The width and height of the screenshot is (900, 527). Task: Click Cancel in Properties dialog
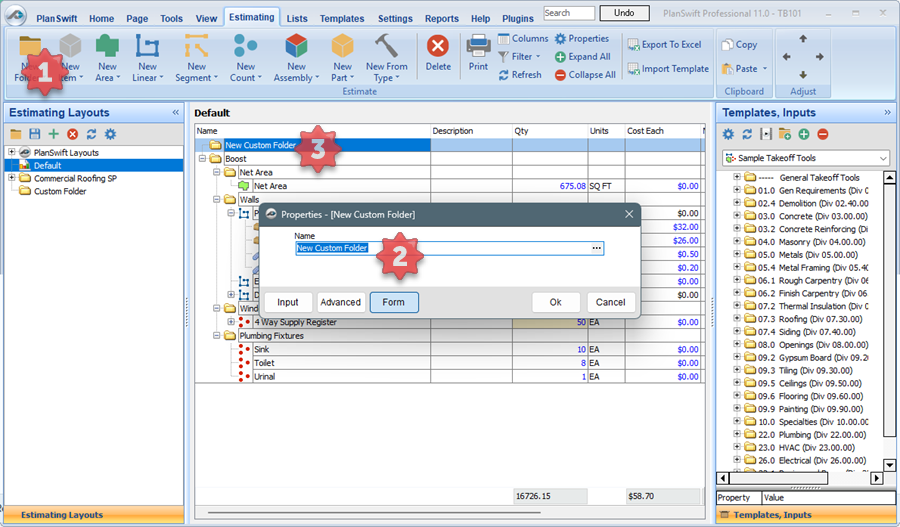click(x=610, y=302)
